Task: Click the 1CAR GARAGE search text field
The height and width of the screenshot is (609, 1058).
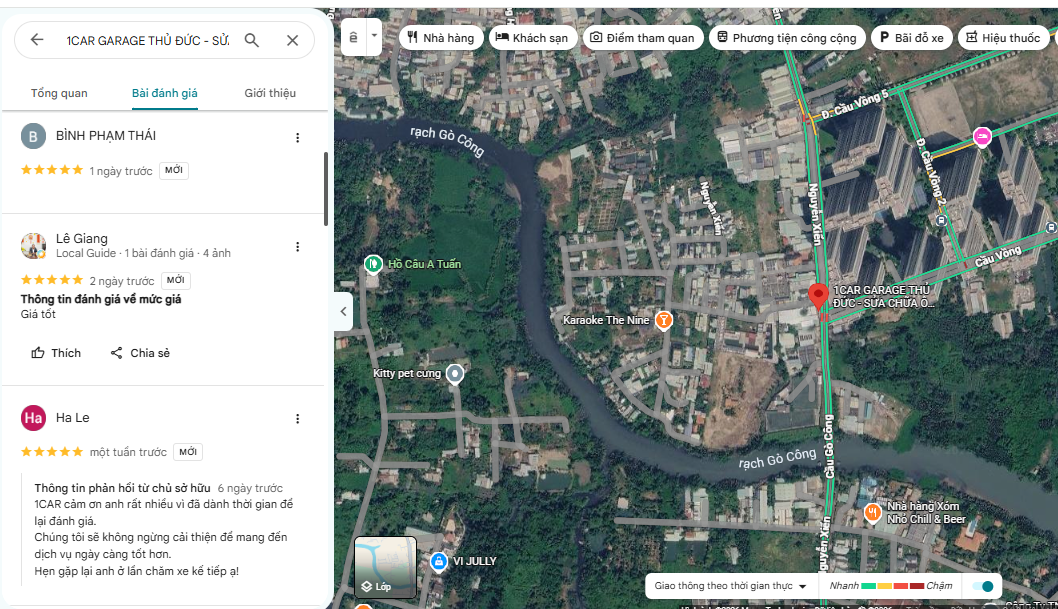Action: [x=148, y=40]
